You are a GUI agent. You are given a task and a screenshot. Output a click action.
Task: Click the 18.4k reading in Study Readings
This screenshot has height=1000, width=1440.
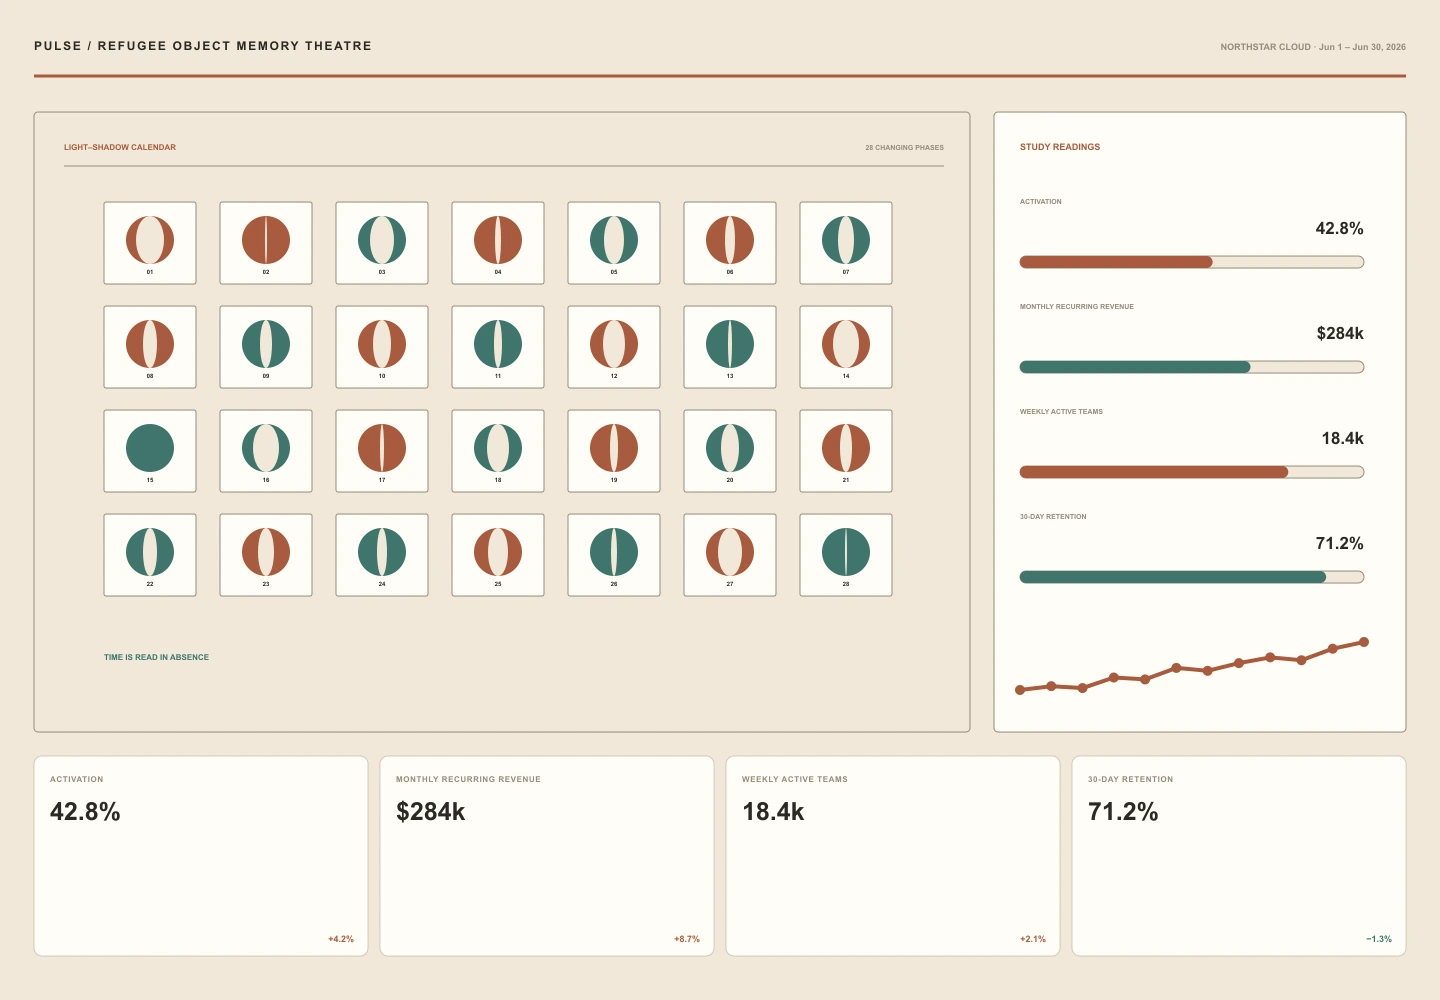(x=1342, y=438)
